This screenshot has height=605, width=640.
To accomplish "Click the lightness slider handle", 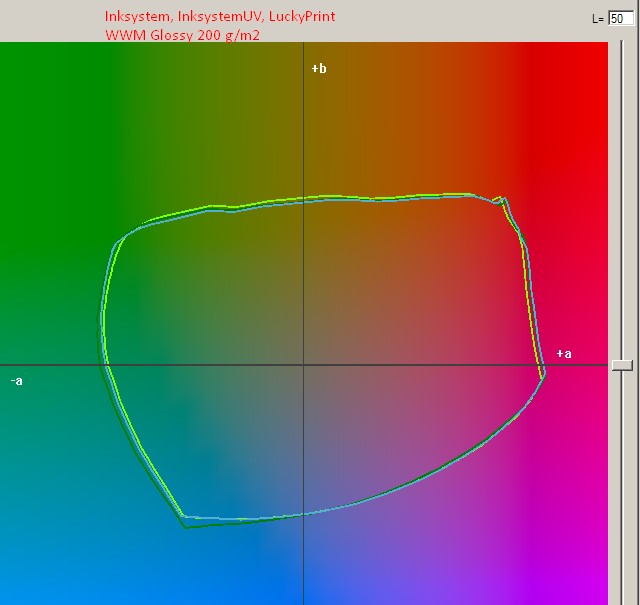I will point(622,365).
